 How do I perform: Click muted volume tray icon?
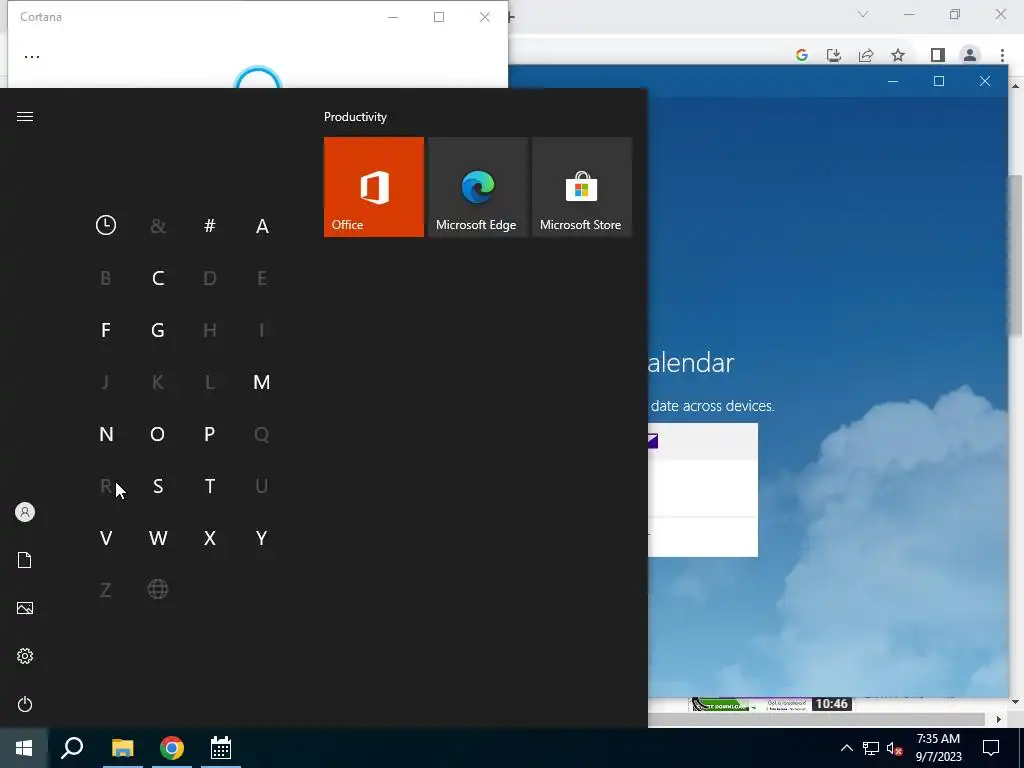pyautogui.click(x=894, y=748)
